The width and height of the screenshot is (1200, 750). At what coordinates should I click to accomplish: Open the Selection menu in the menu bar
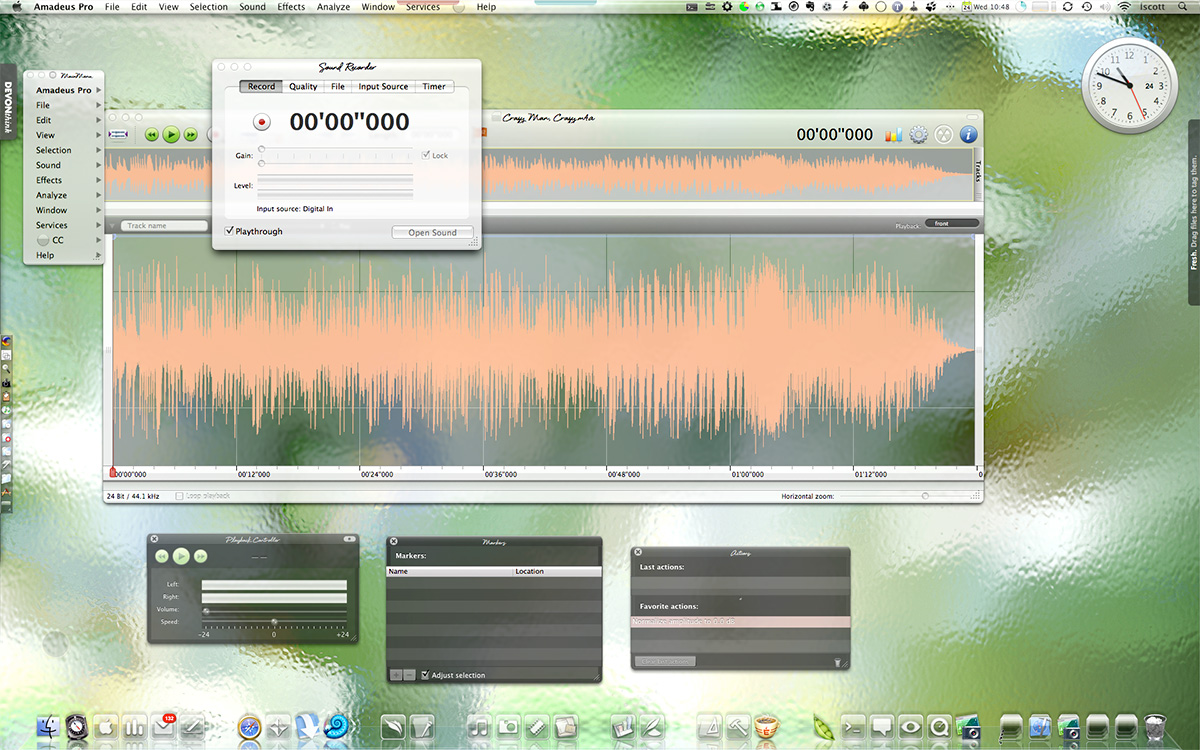209,7
